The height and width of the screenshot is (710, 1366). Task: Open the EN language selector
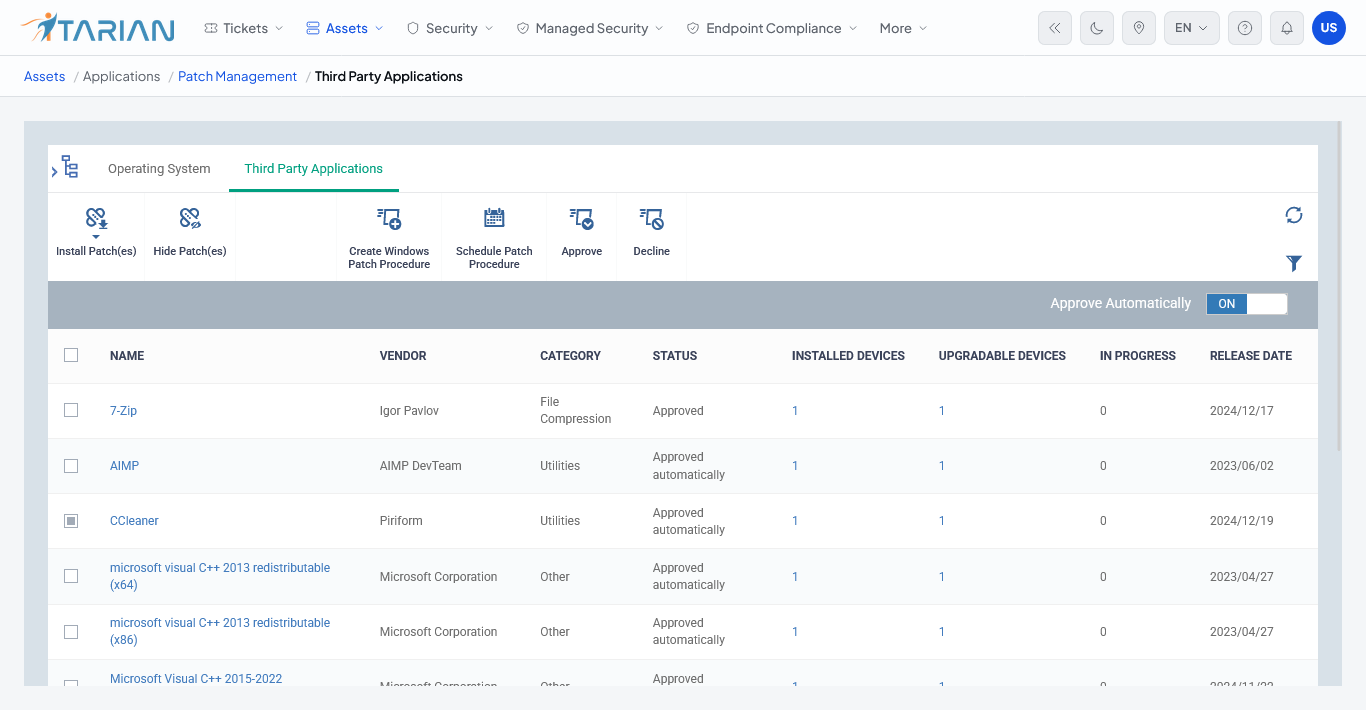pyautogui.click(x=1192, y=28)
